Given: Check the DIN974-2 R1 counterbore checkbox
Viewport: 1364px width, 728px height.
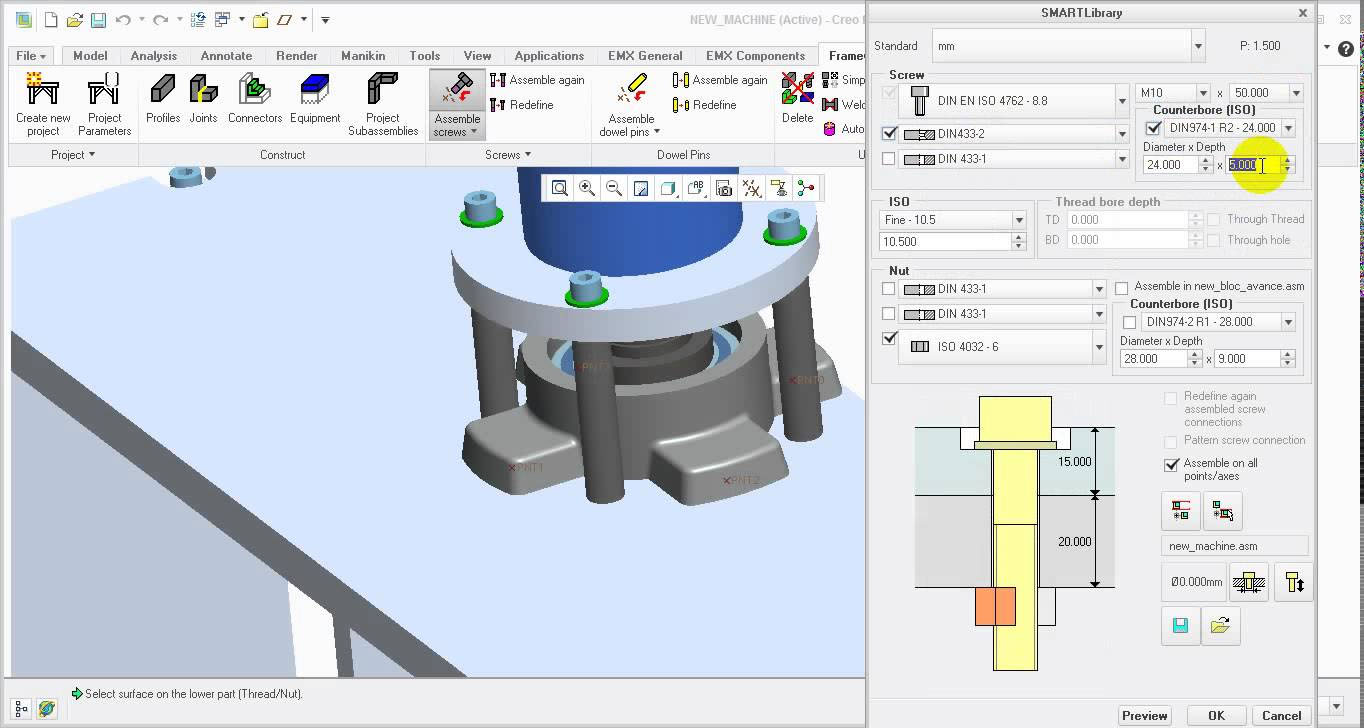Looking at the screenshot, I should (x=1130, y=322).
